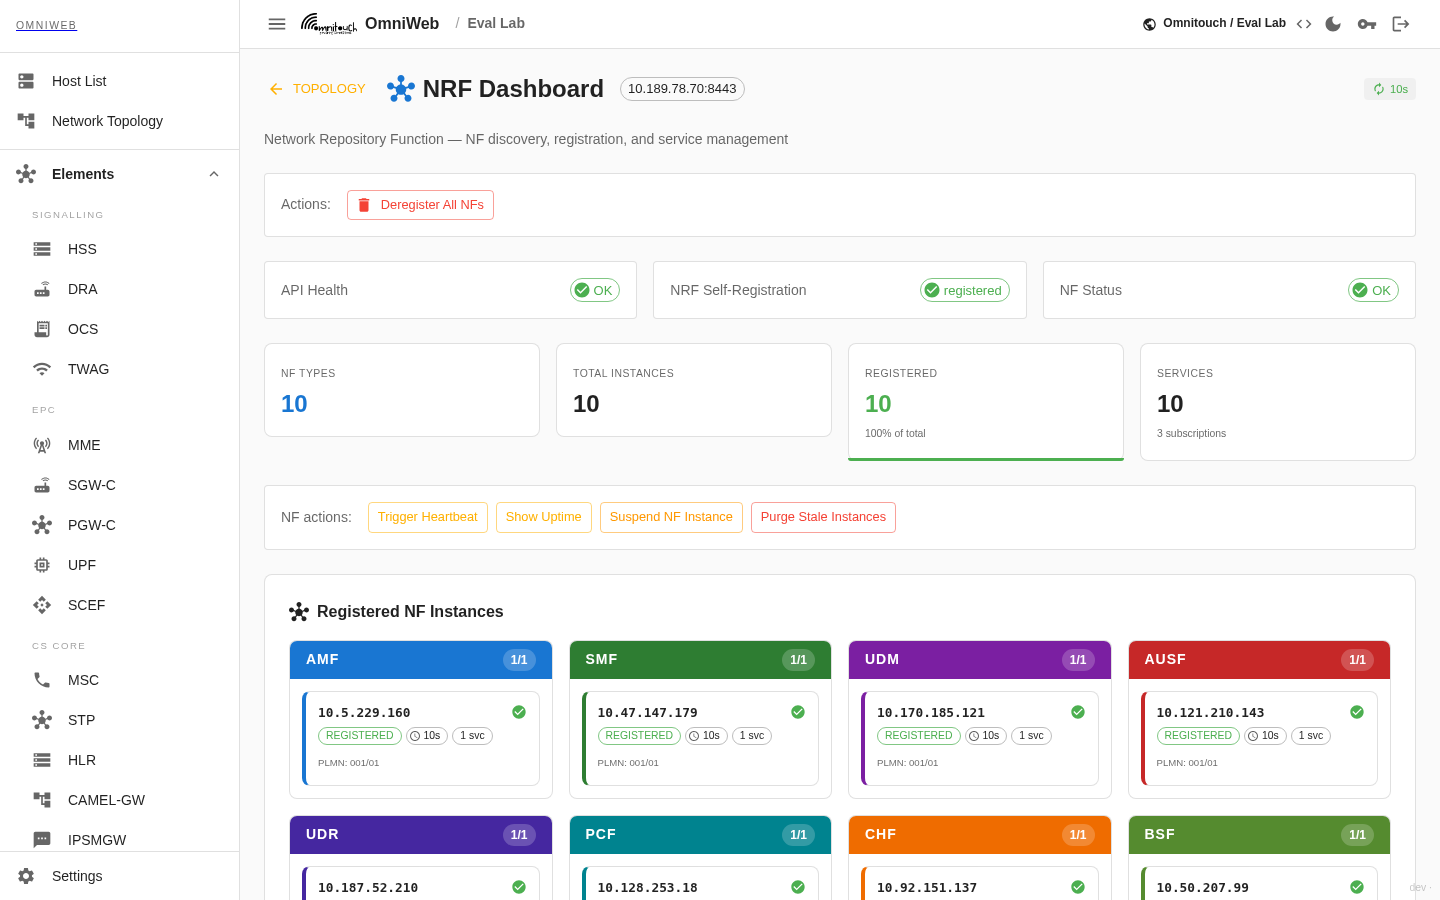Open the AUSF card header
This screenshot has width=1440, height=900.
click(1259, 660)
